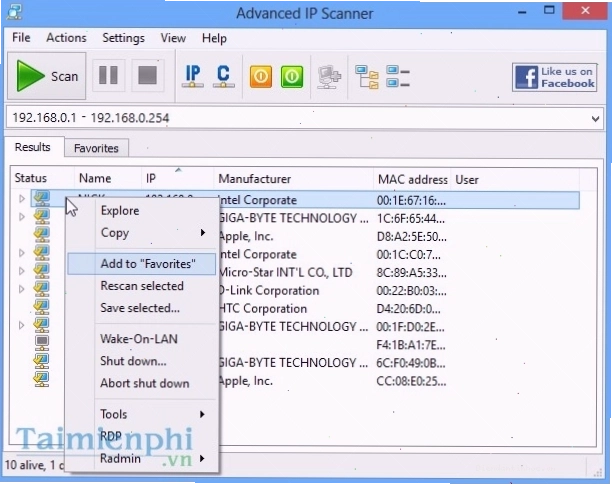Click the orange power shut down icon
Screen dimensions: 612x485
pos(261,76)
